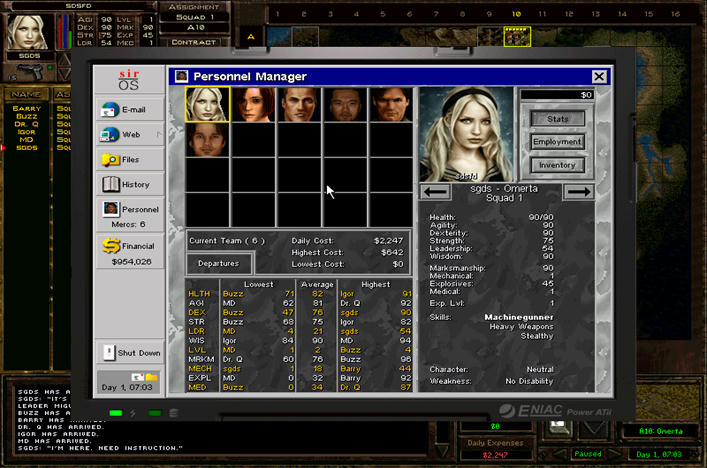Click the Paused time control
Viewport: 707px width, 468px height.
coord(588,454)
